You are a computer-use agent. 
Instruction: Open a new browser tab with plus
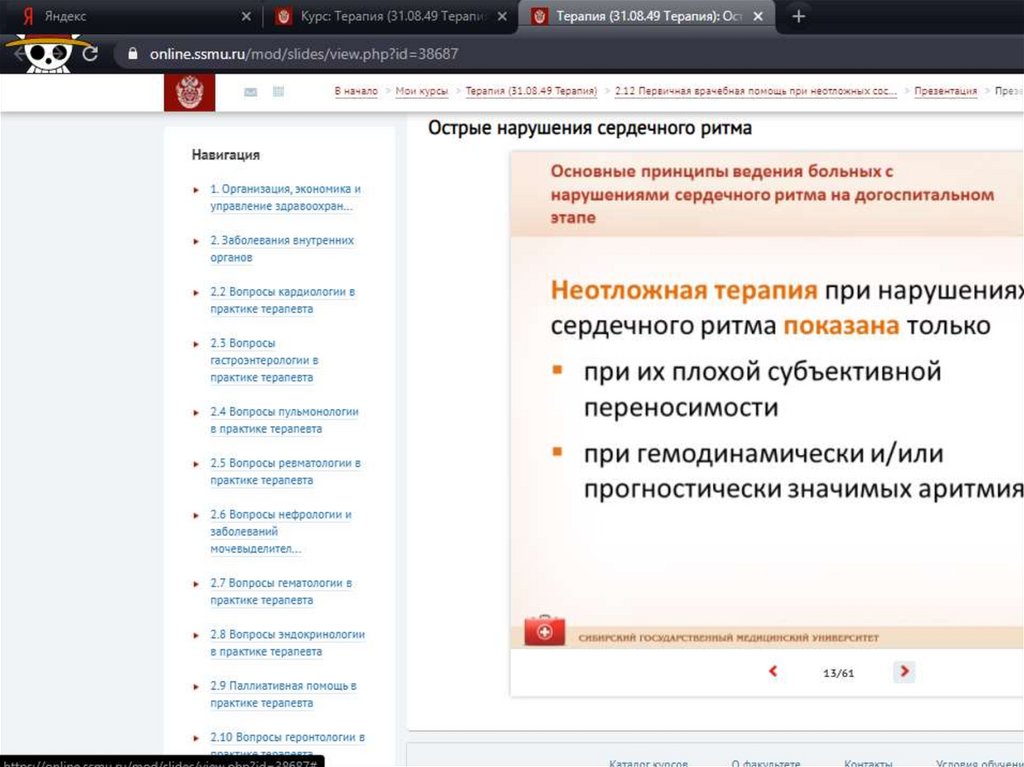(798, 16)
